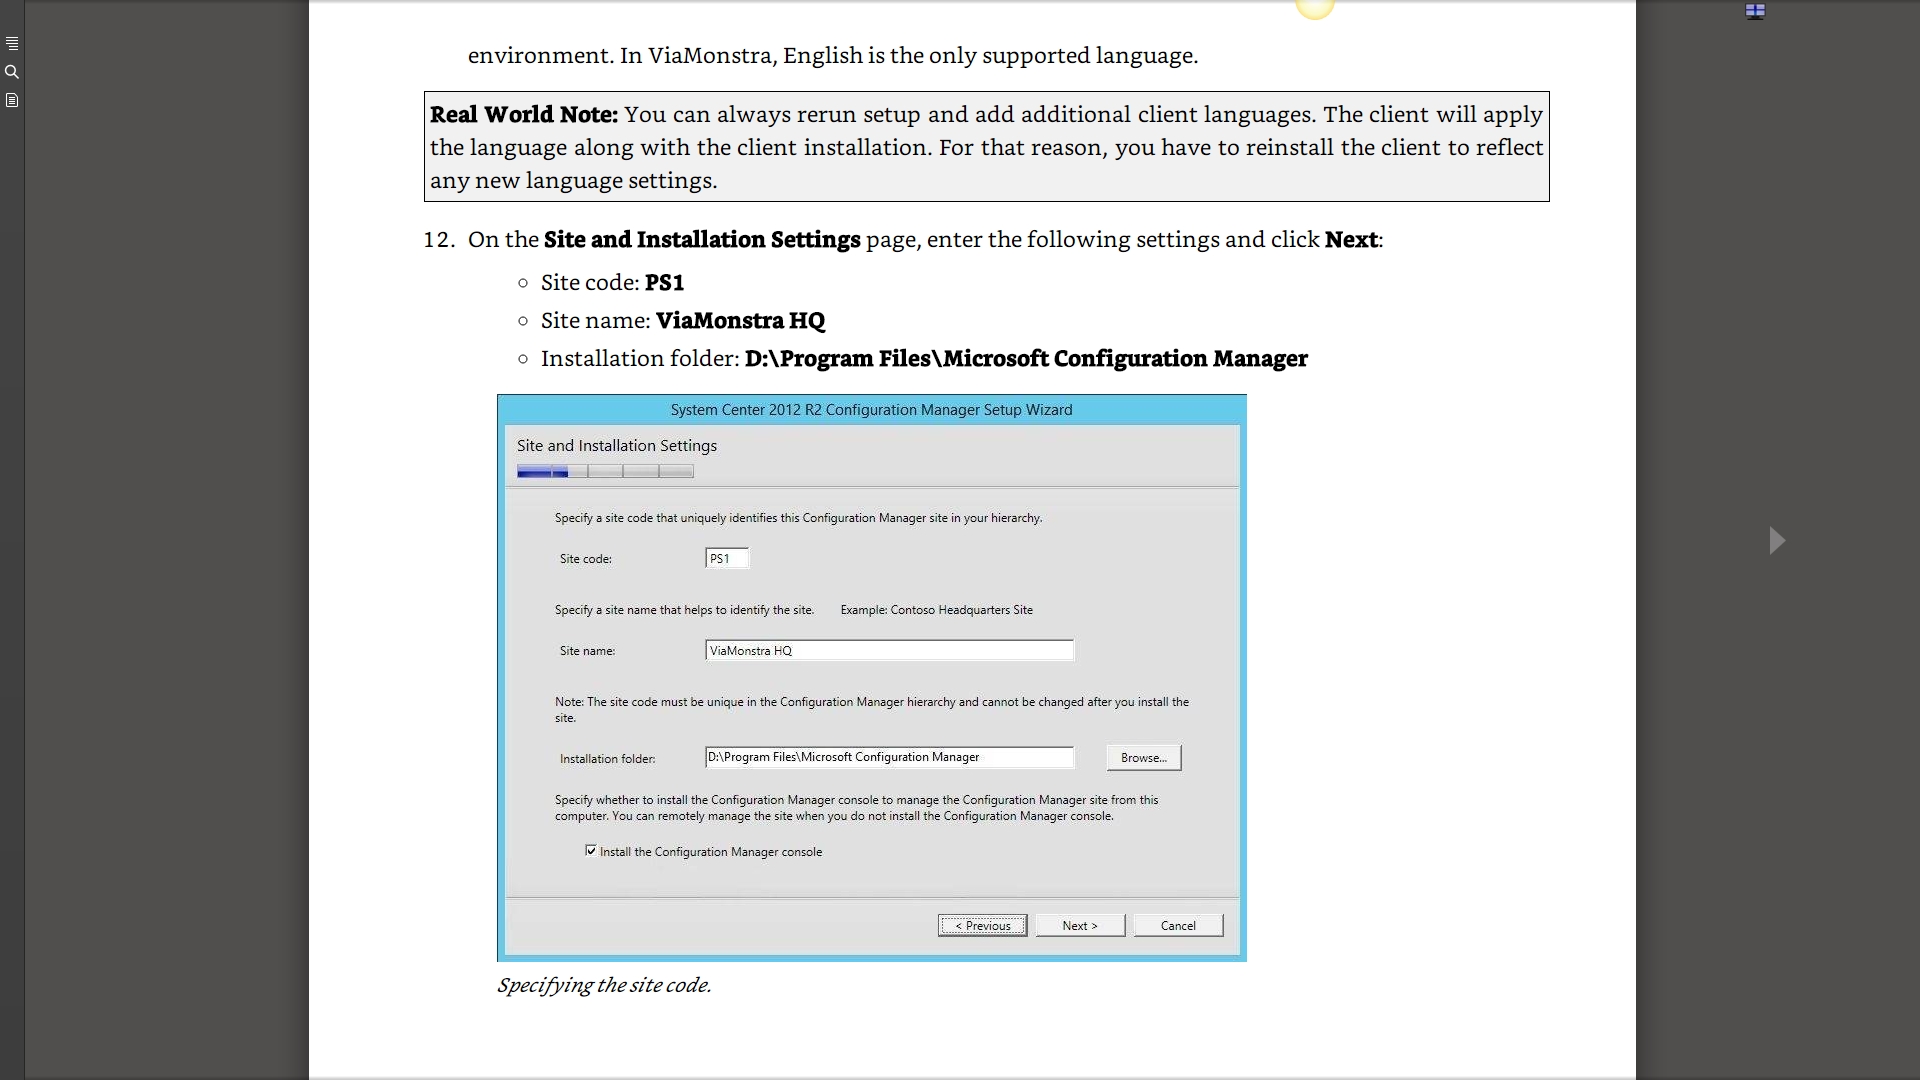Go to next page with right arrow
This screenshot has width=1920, height=1080.
pyautogui.click(x=1776, y=541)
